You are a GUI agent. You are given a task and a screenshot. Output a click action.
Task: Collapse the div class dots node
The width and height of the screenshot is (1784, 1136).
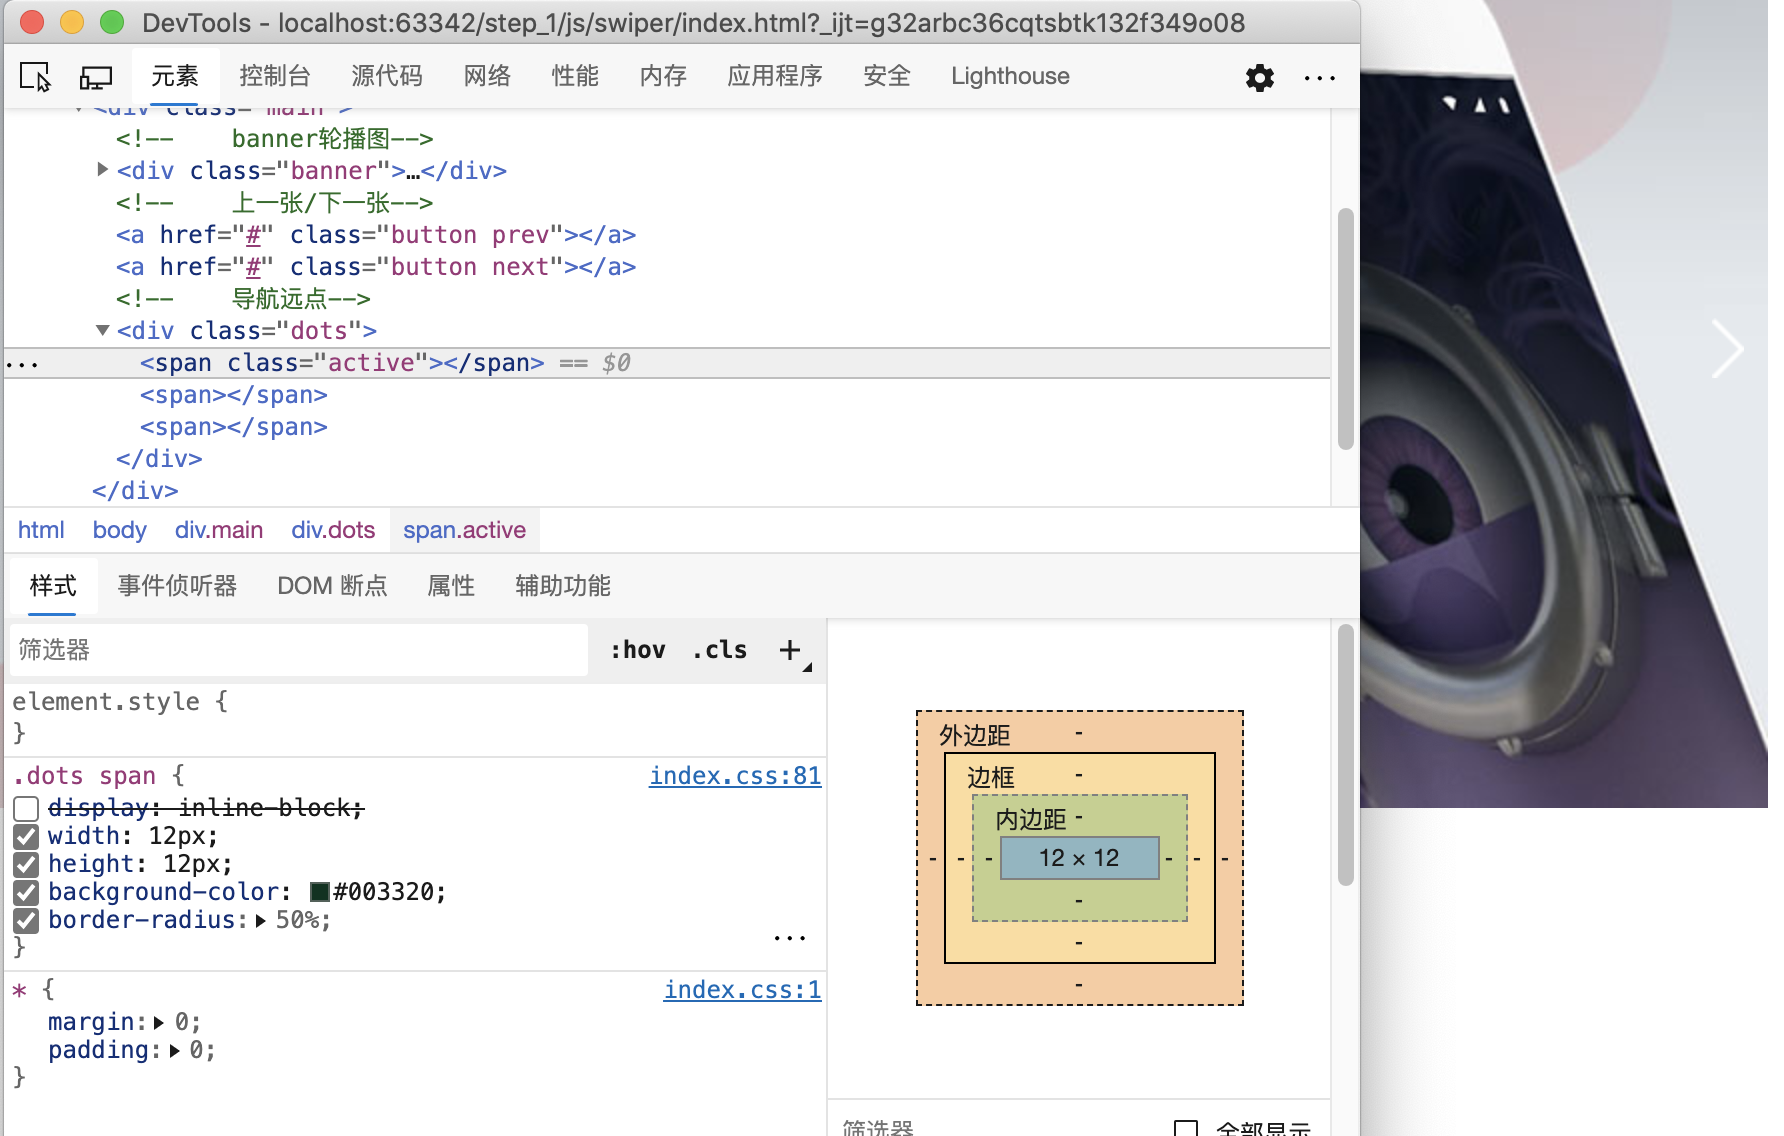pos(102,330)
